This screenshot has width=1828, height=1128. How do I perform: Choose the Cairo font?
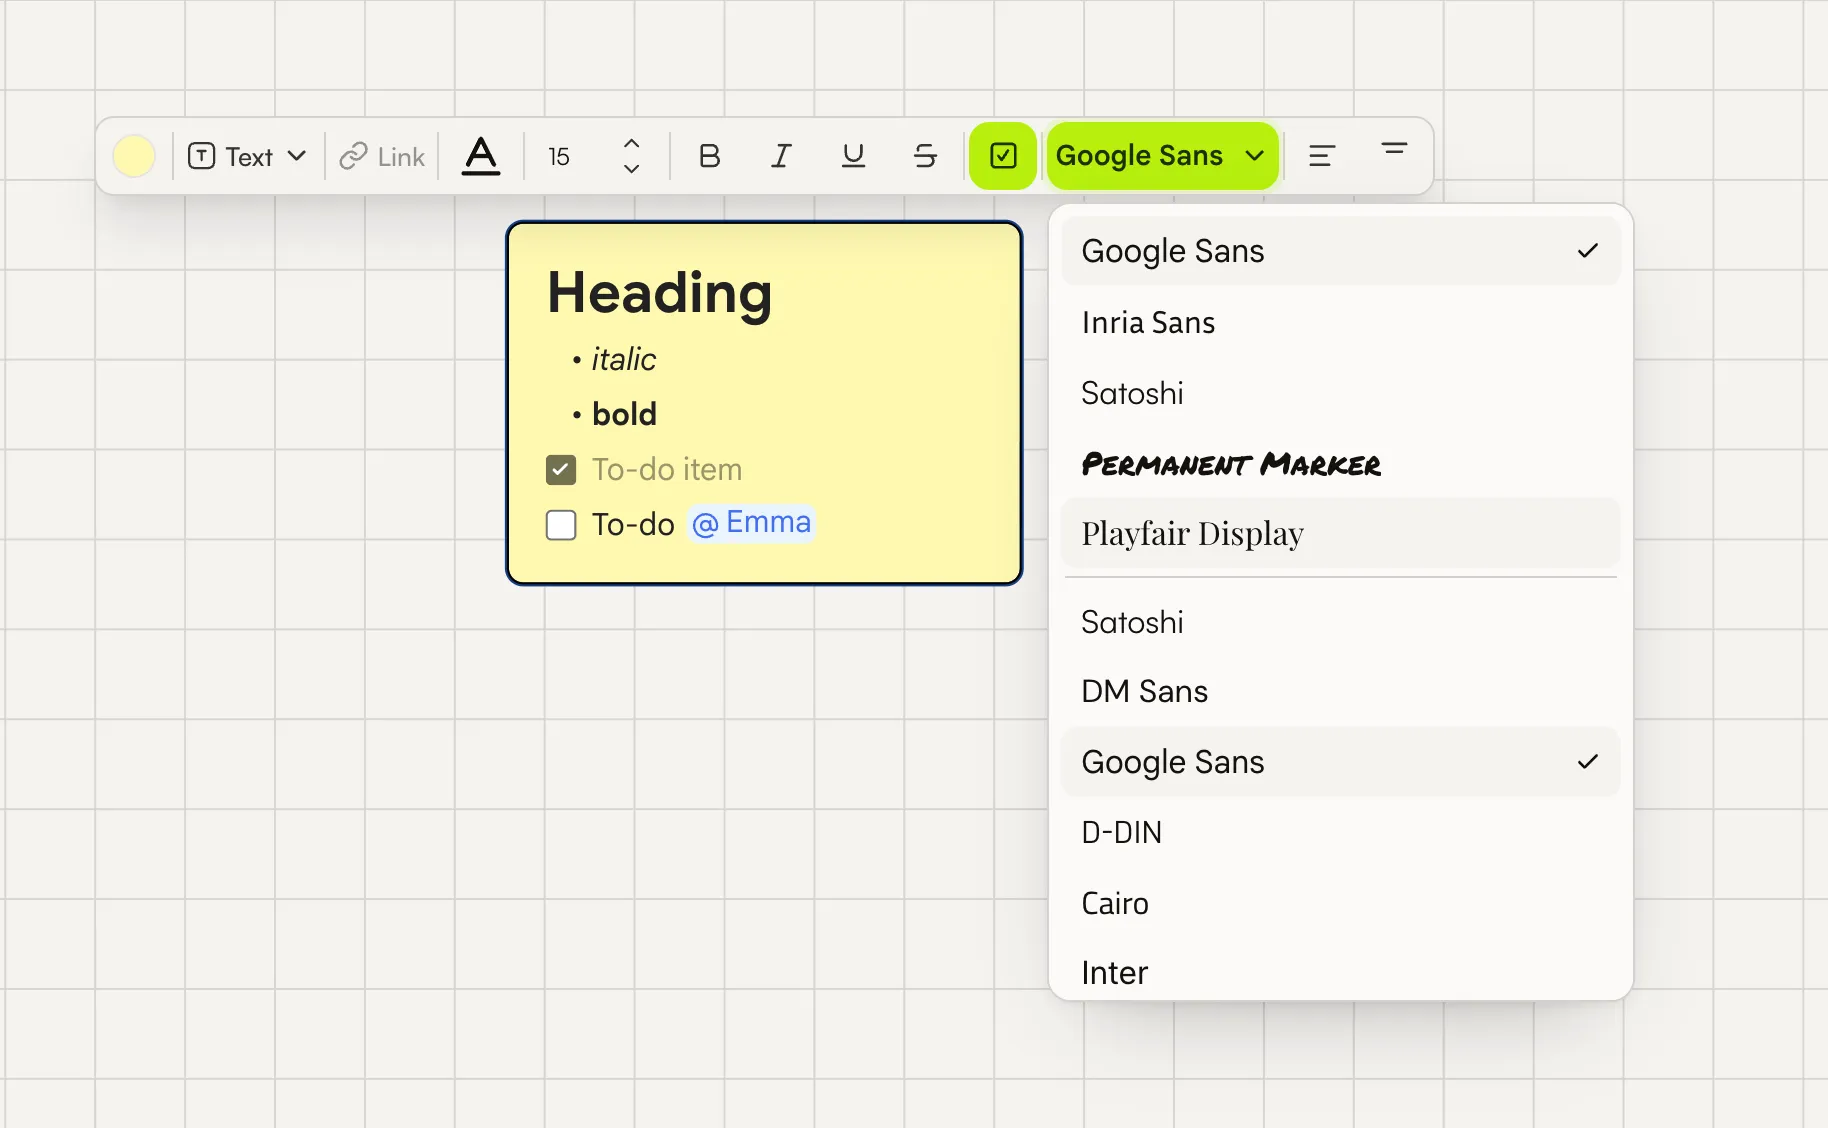[1340, 903]
